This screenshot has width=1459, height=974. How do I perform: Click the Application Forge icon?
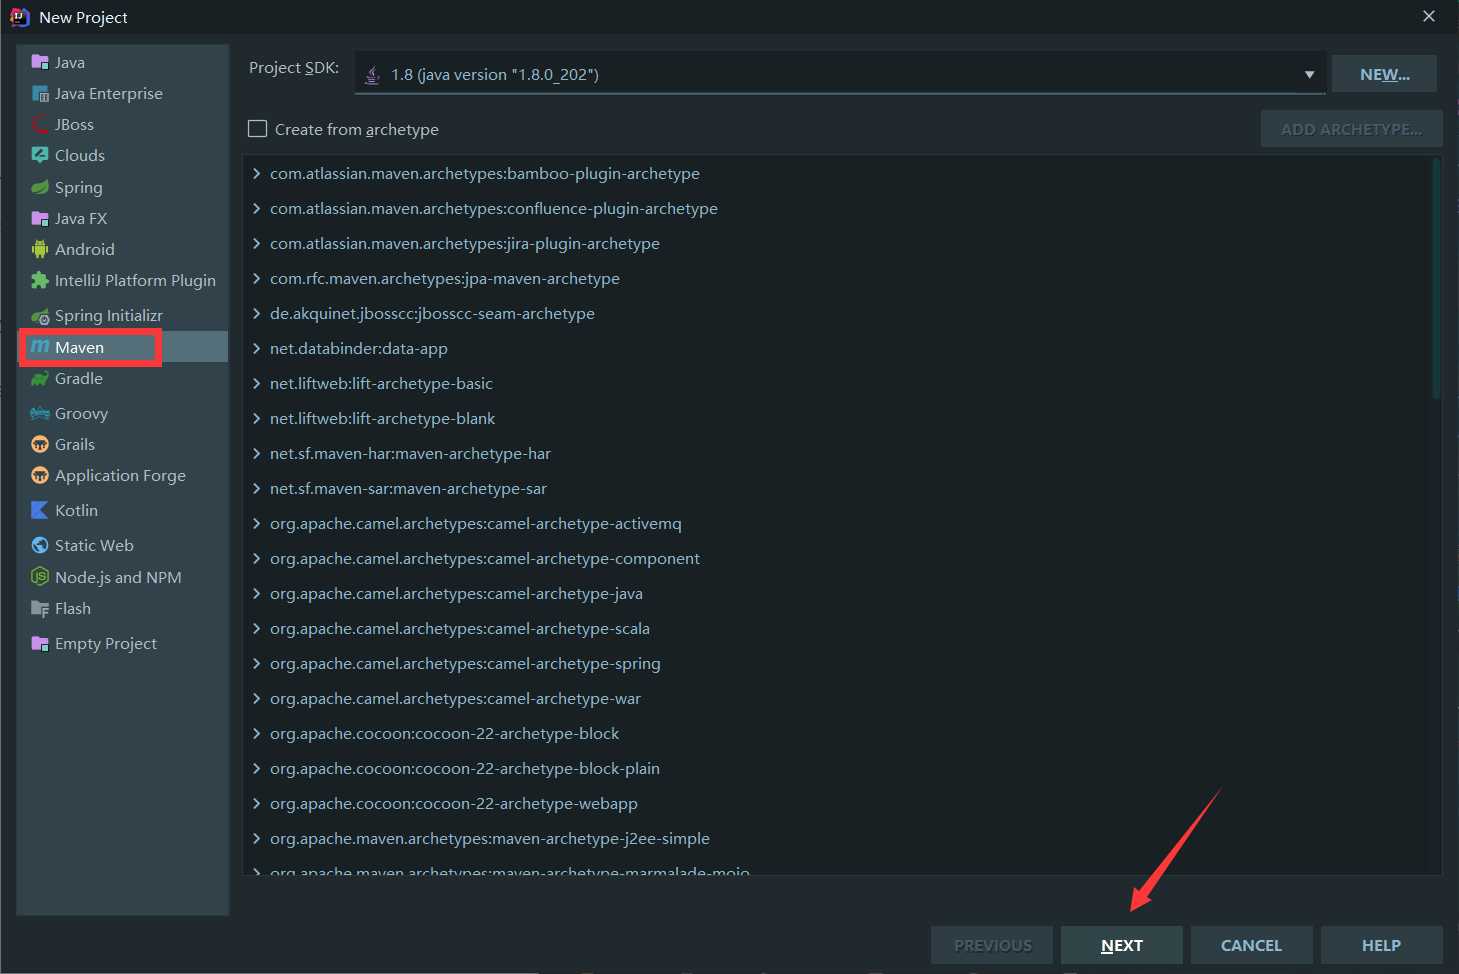[40, 475]
